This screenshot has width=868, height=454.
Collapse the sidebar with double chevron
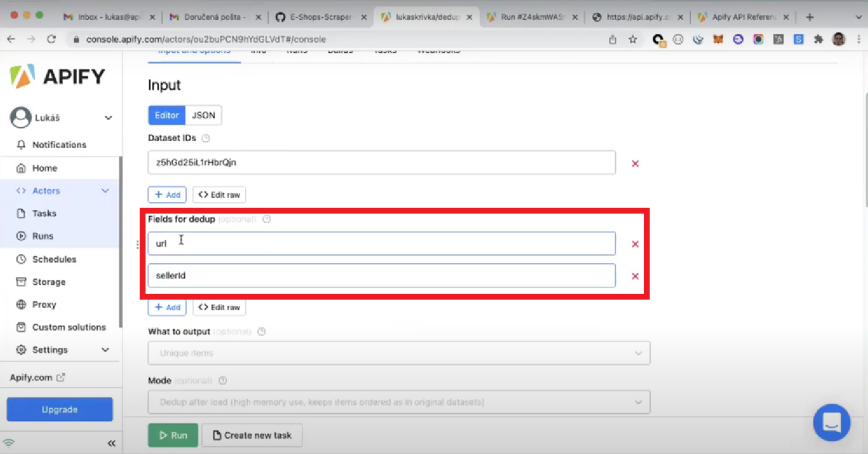(111, 443)
